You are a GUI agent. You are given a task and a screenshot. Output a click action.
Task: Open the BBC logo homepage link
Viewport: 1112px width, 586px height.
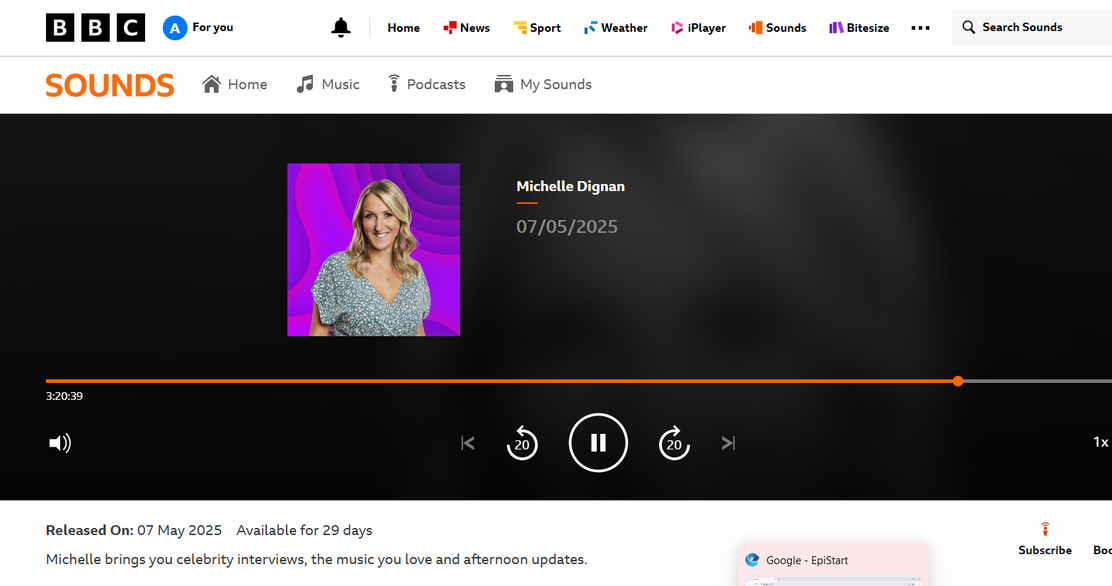point(95,28)
